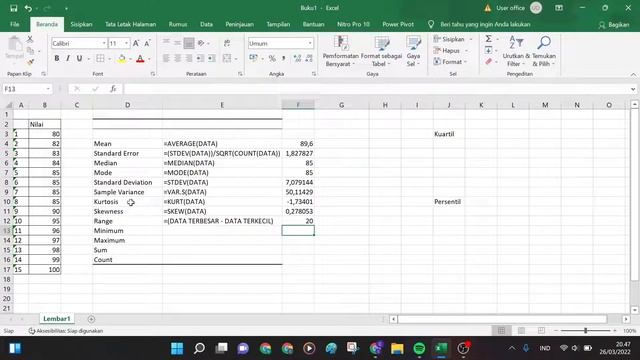
Task: Switch to Tata Letak Halaman tab
Action: pyautogui.click(x=130, y=24)
